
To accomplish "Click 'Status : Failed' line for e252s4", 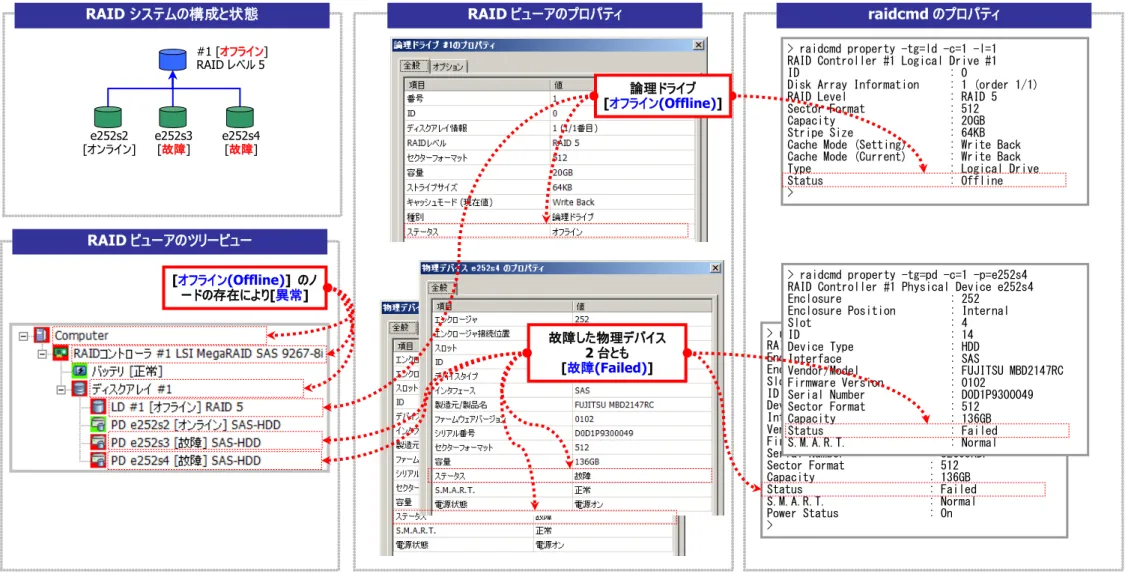I will click(892, 430).
